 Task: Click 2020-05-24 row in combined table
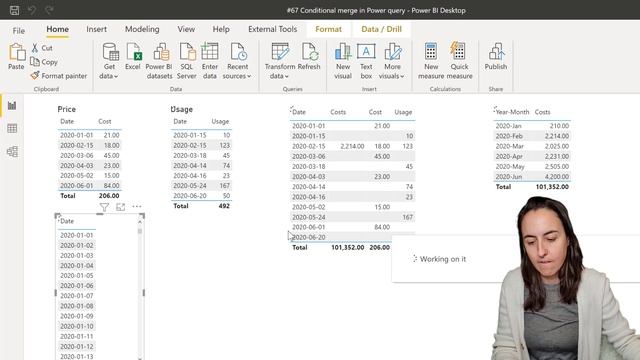tap(353, 217)
